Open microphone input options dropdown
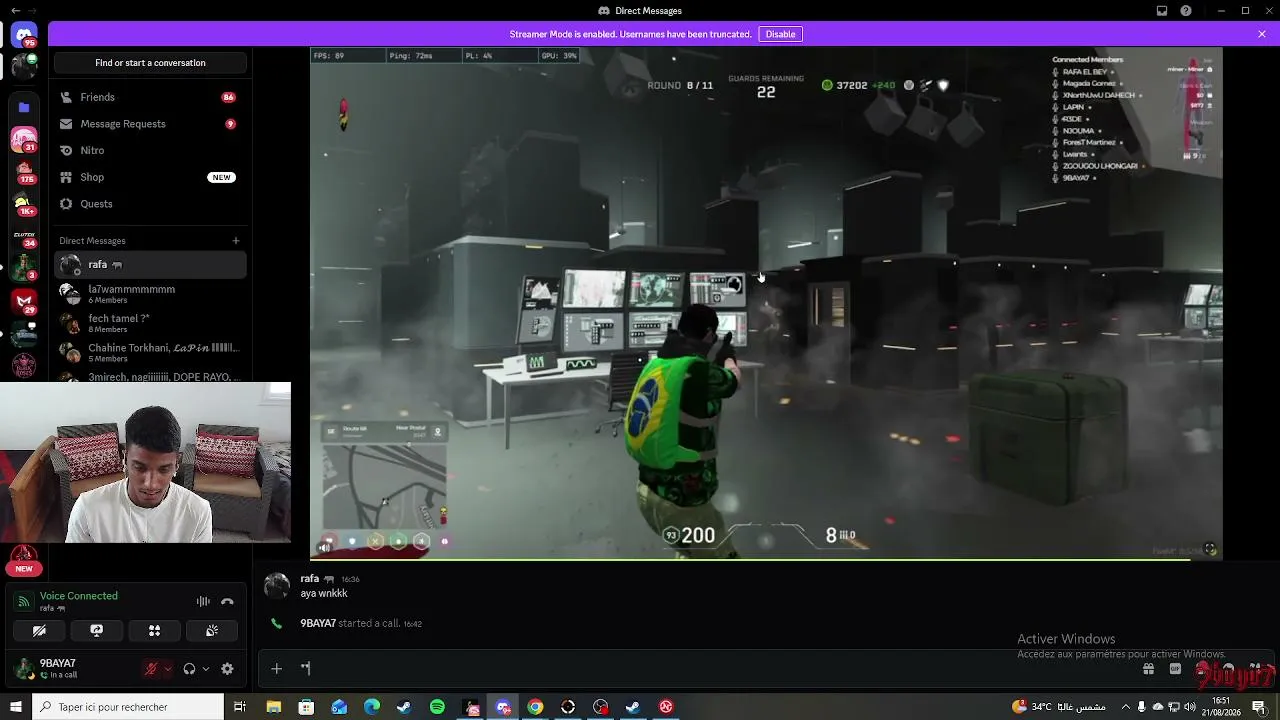1280x720 pixels. 167,669
